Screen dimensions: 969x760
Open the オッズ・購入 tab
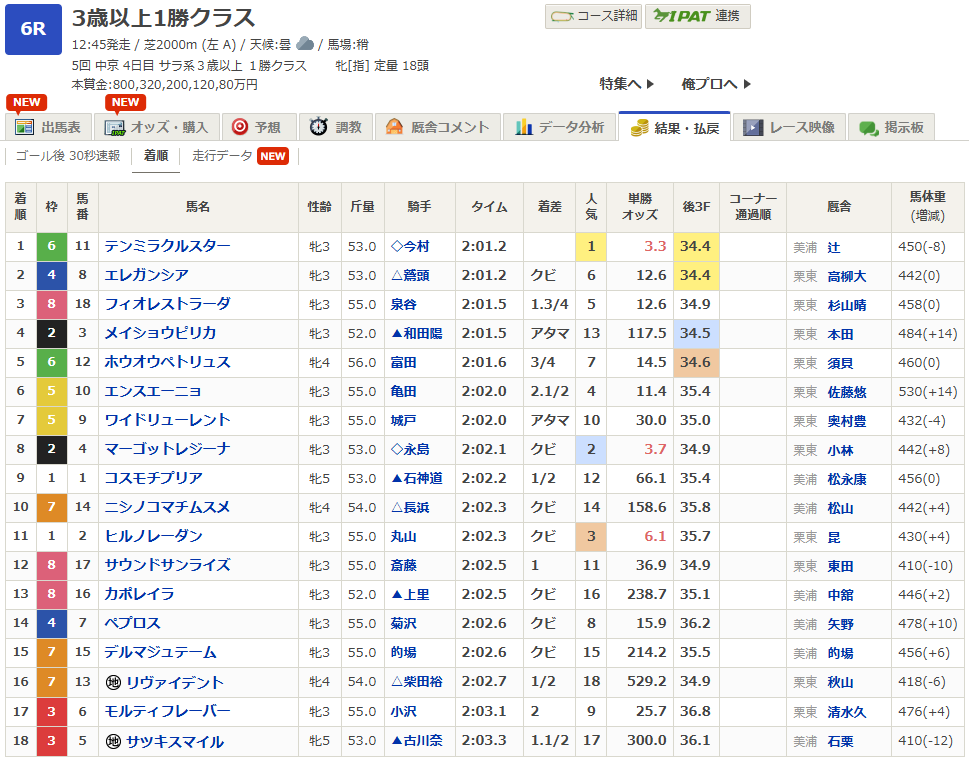click(158, 127)
